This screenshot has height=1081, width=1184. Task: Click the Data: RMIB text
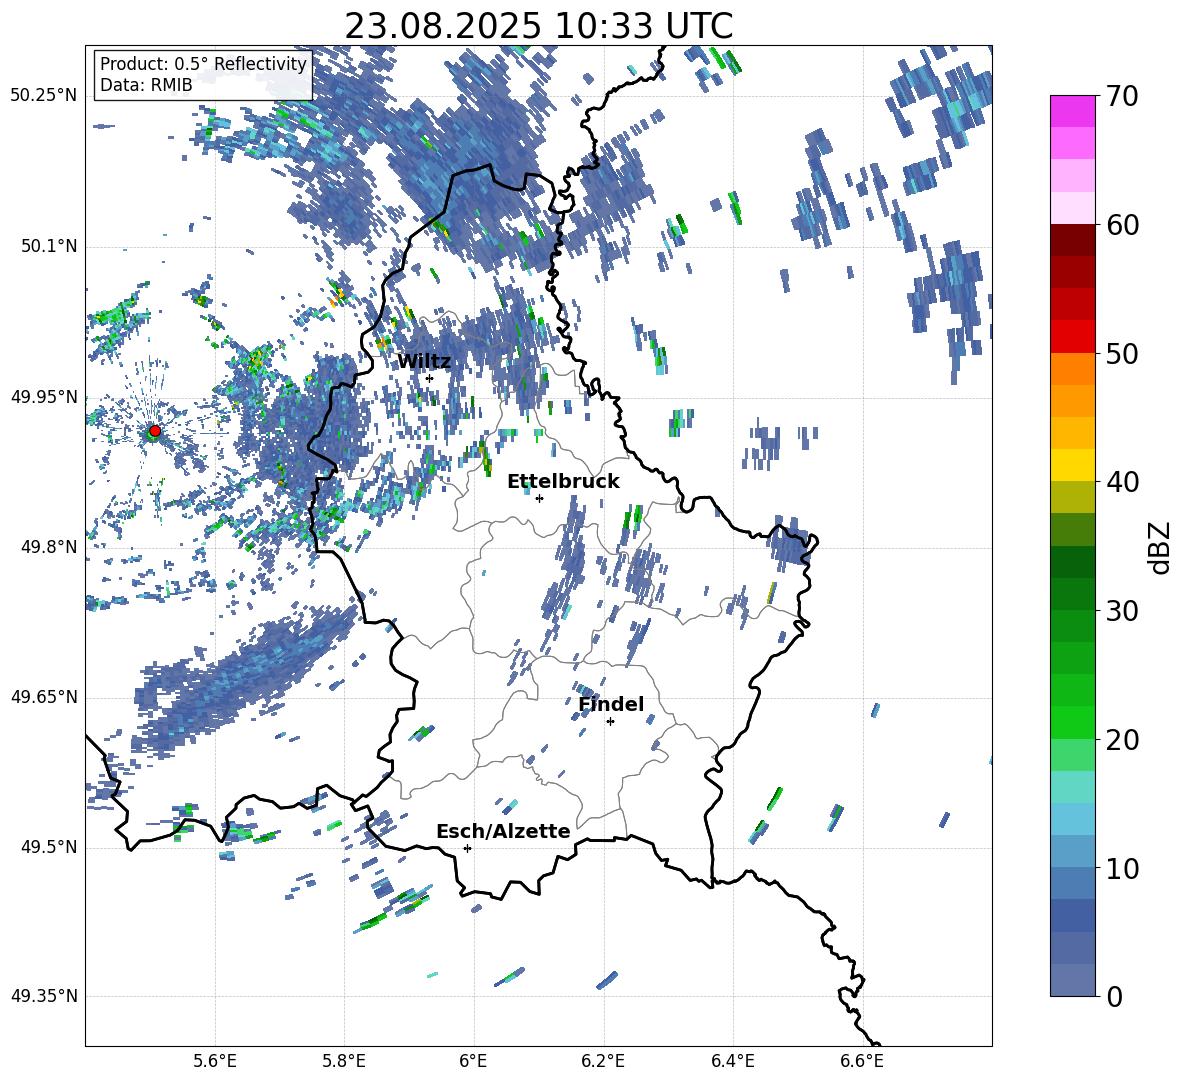click(x=146, y=85)
